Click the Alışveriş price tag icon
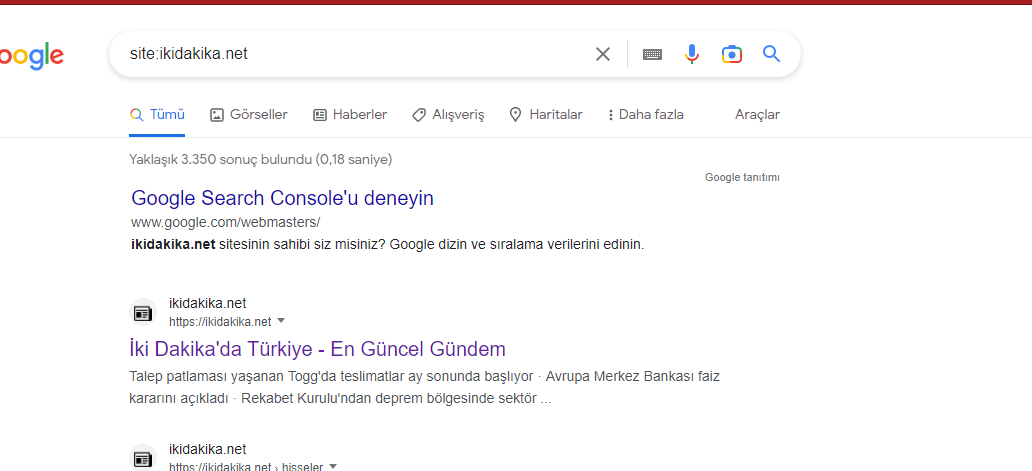1032x471 pixels. 419,115
